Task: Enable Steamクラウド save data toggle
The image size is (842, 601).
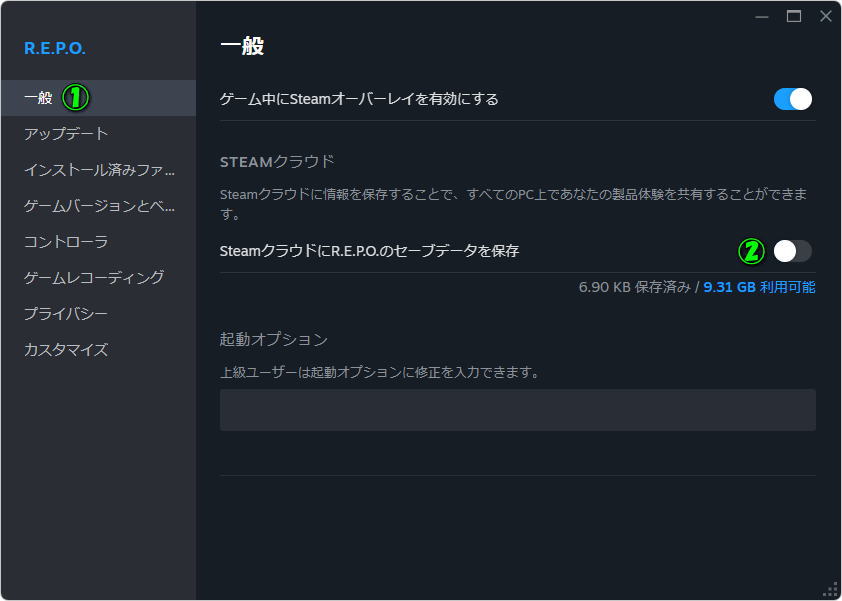Action: (x=793, y=251)
